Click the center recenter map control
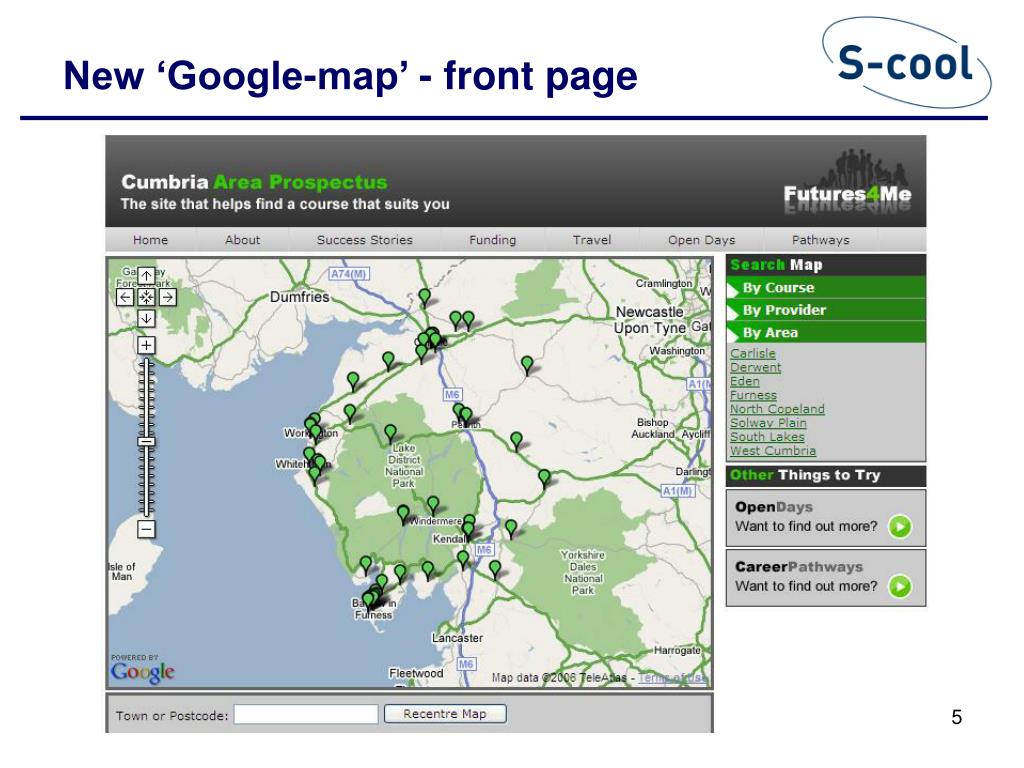The height and width of the screenshot is (768, 1024). 146,297
